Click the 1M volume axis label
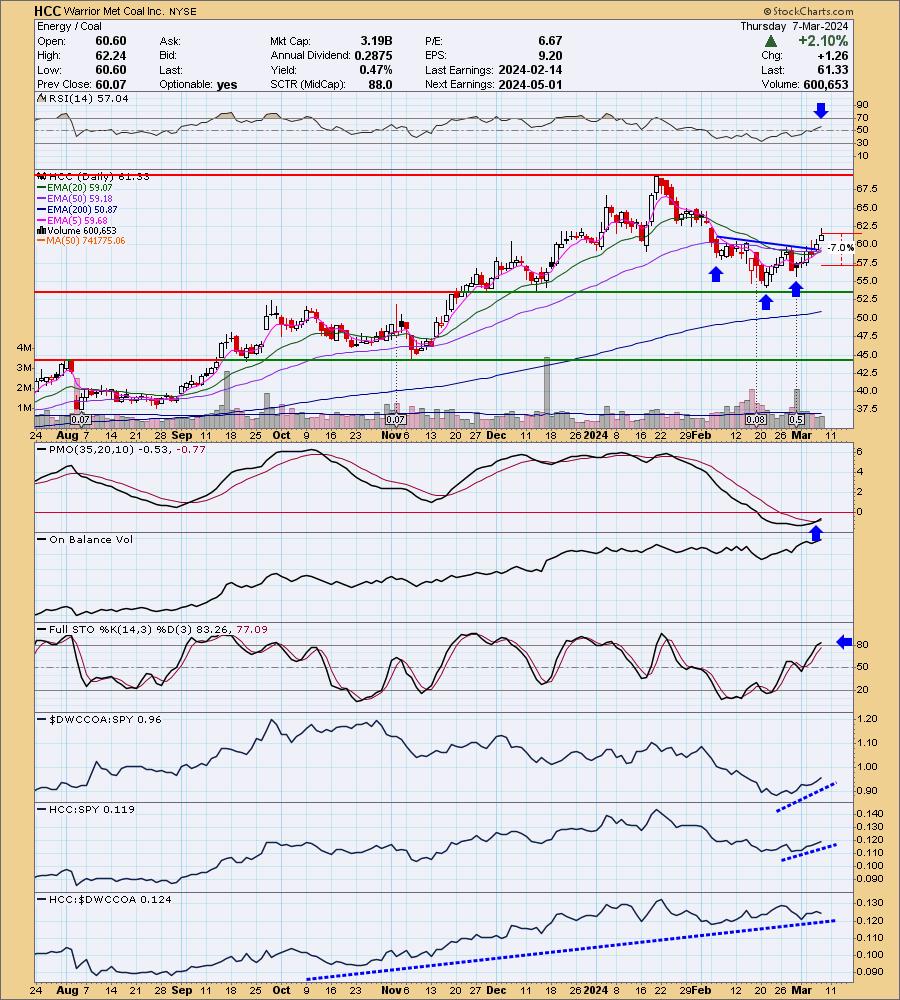900x1000 pixels. click(x=24, y=408)
